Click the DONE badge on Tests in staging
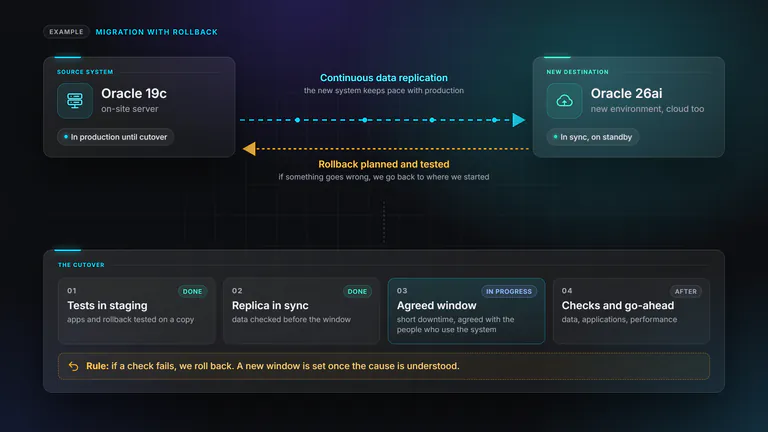 click(192, 291)
